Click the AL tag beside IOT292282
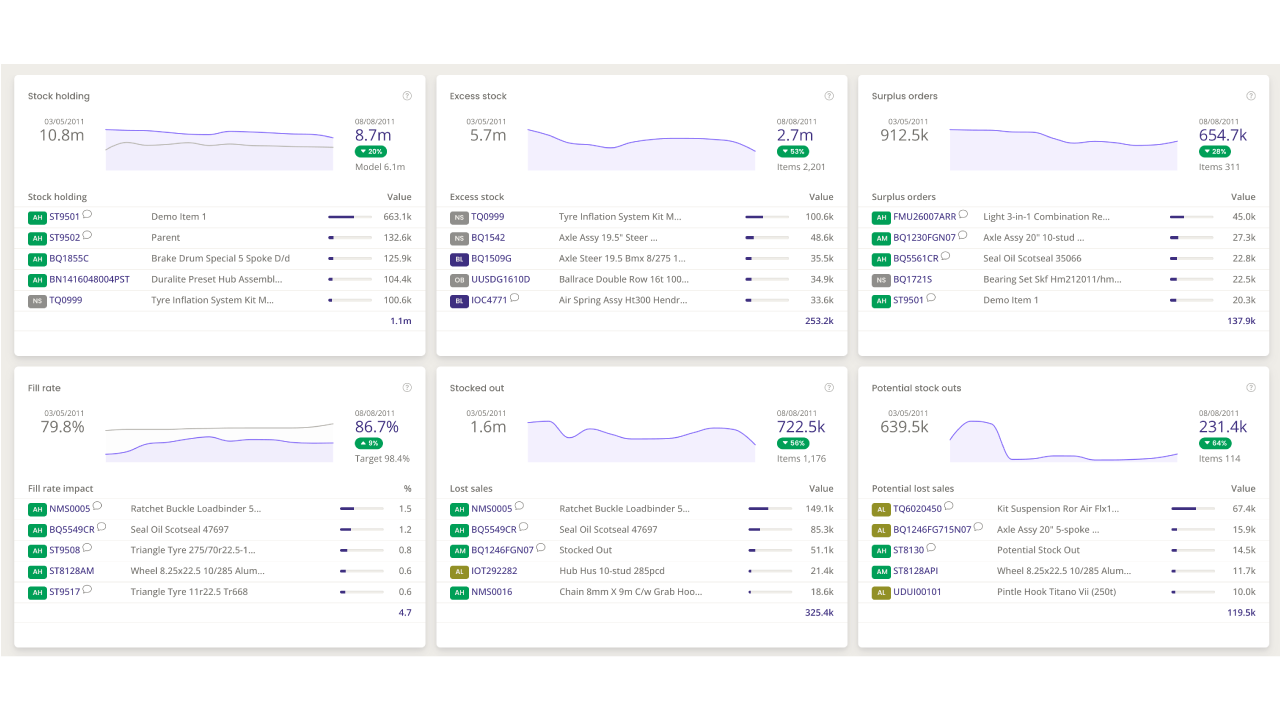This screenshot has width=1280, height=720. (459, 572)
